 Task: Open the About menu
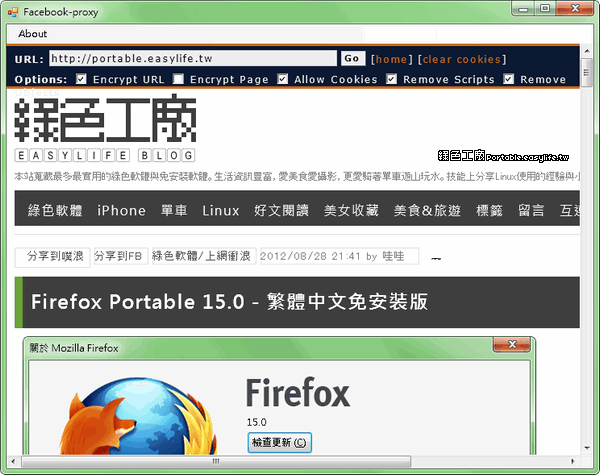click(x=33, y=34)
